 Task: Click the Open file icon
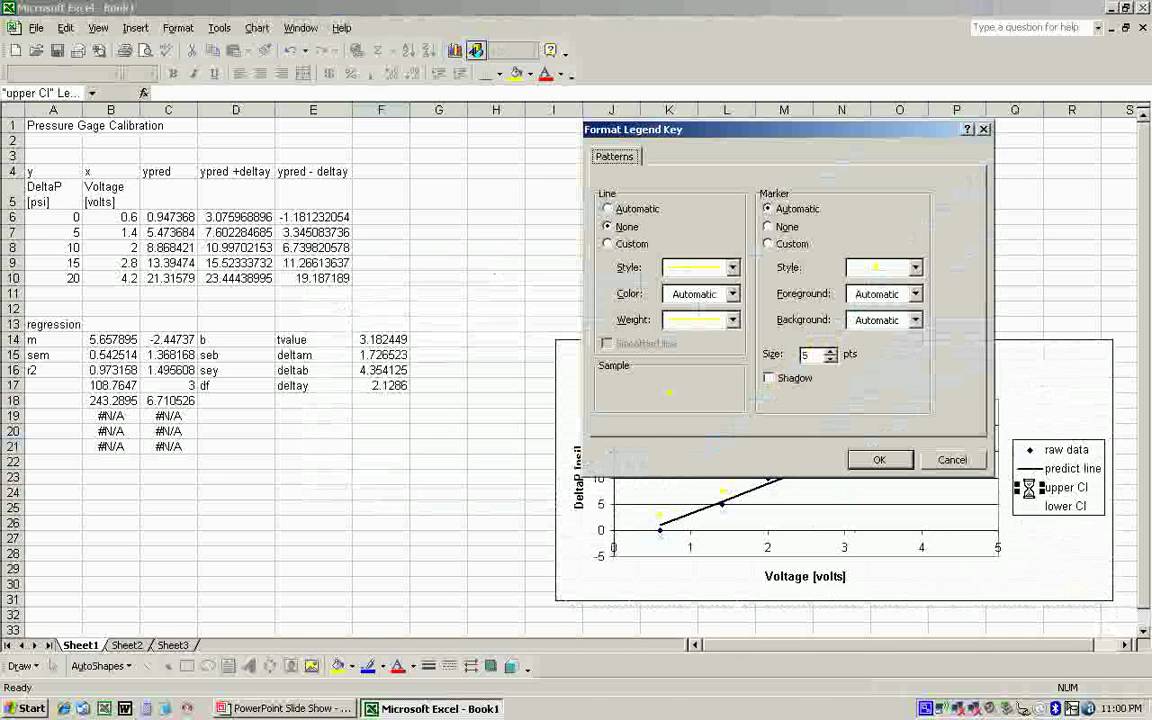[36, 51]
